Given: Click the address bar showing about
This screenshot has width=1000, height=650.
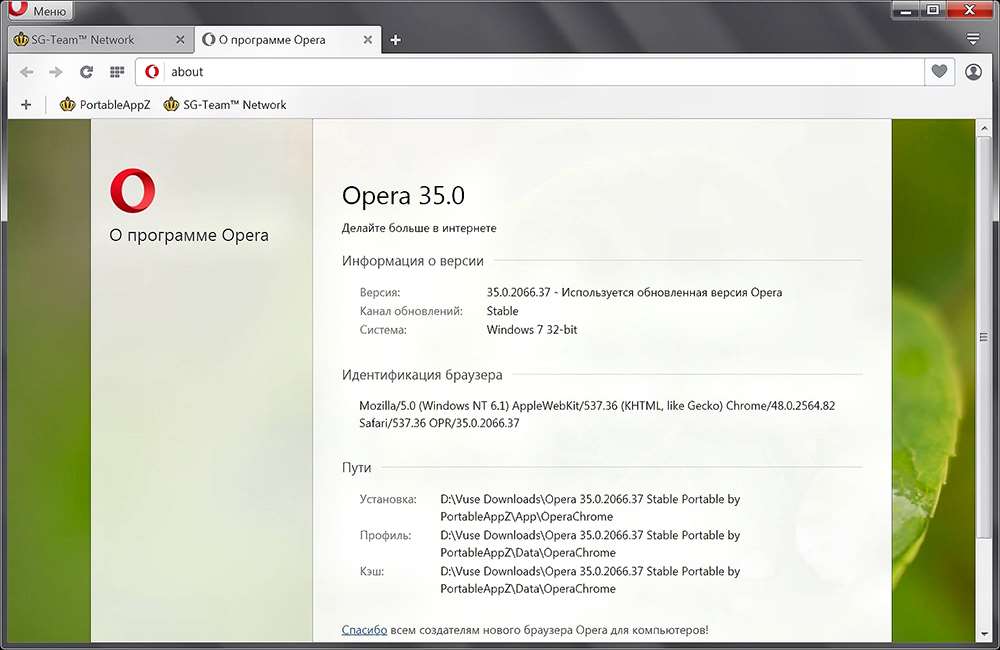Looking at the screenshot, I should pyautogui.click(x=540, y=72).
